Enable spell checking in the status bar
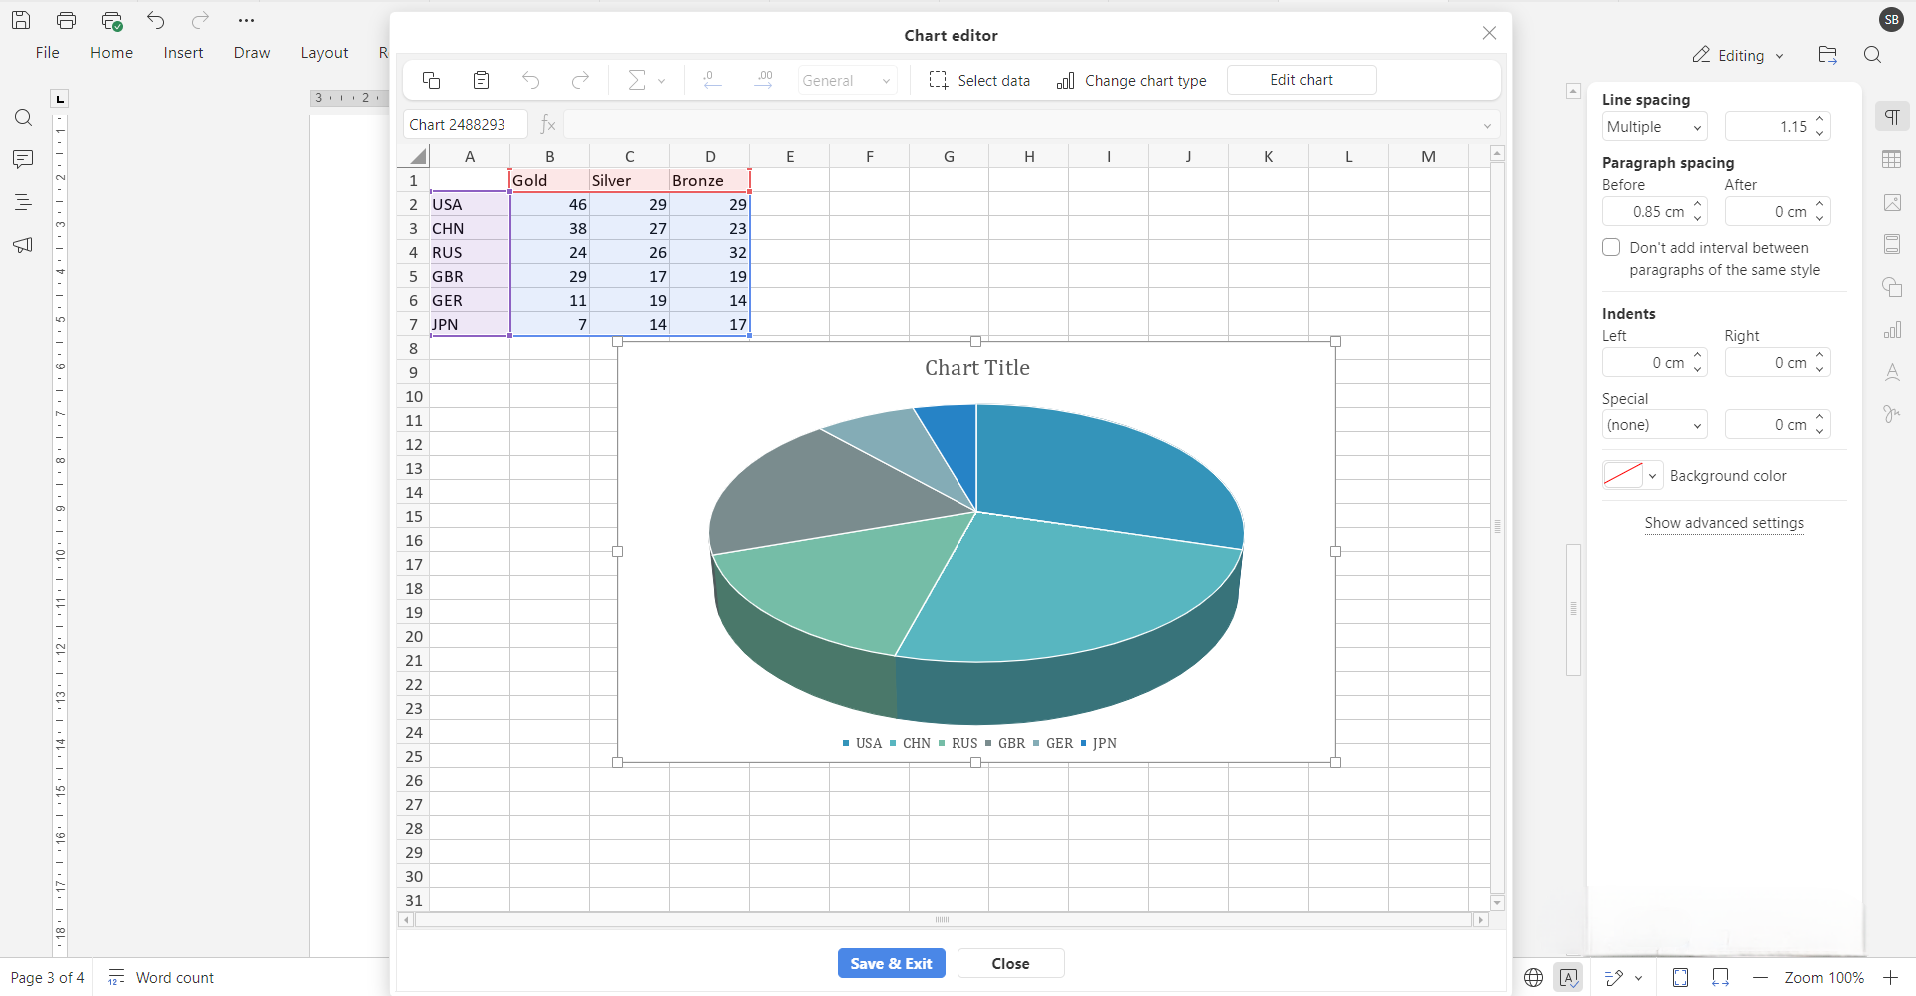 click(x=1570, y=977)
